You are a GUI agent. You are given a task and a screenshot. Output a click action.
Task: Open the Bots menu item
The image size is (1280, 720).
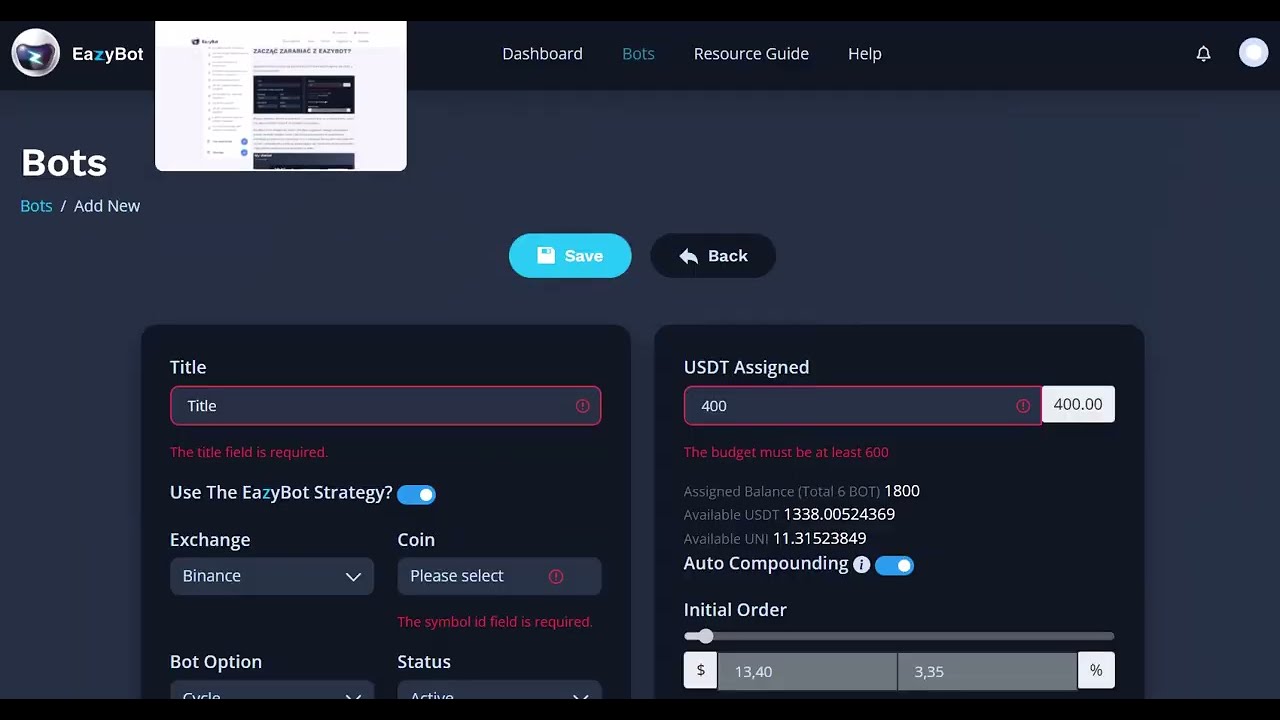coord(638,54)
